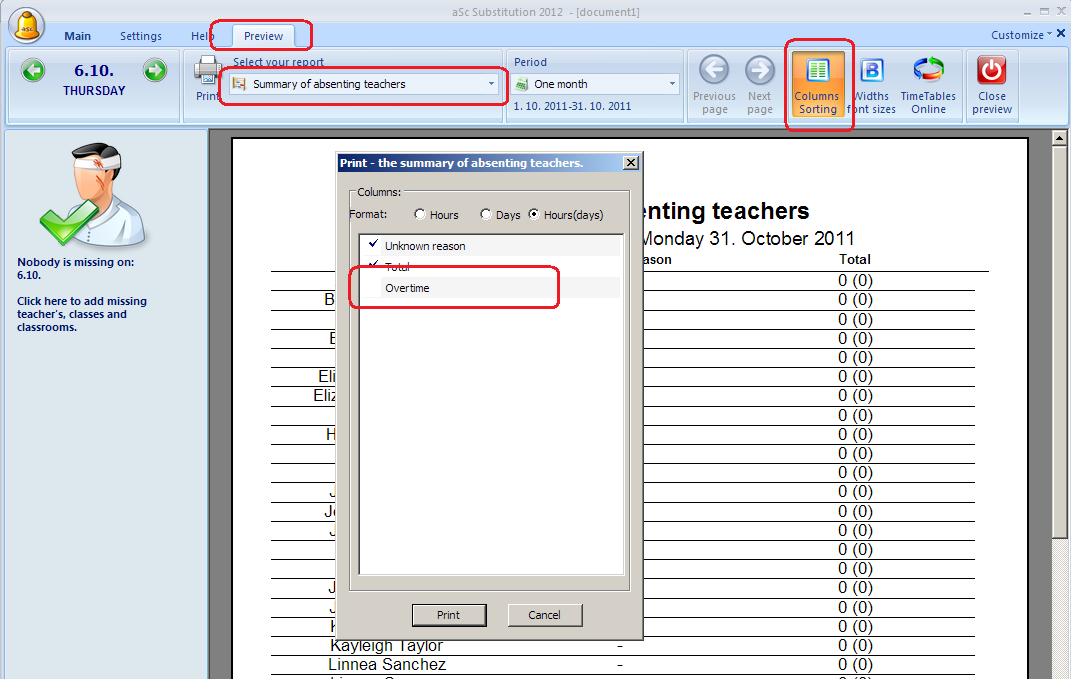Click the vertical scrollbar of the preview

tap(1059, 342)
